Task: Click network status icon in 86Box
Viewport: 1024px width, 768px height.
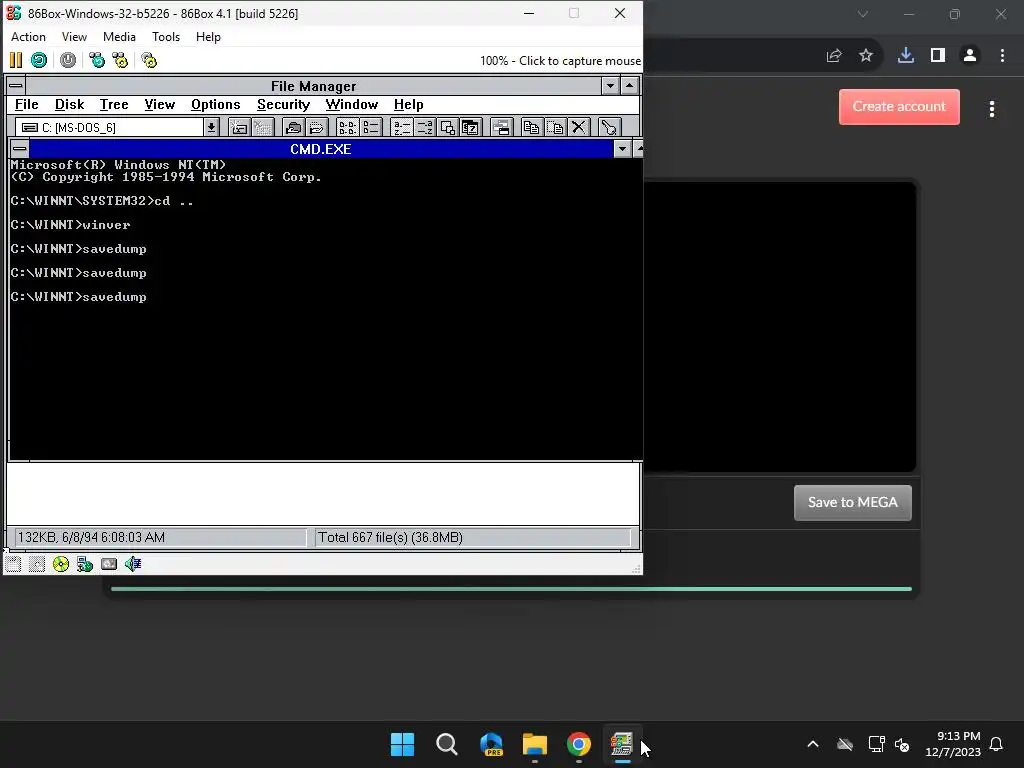Action: (85, 564)
